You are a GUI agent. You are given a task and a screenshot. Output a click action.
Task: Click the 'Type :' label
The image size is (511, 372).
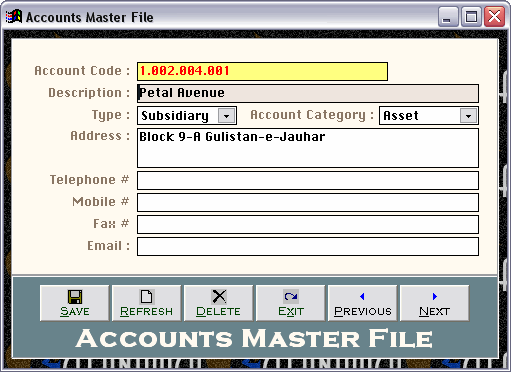click(111, 115)
